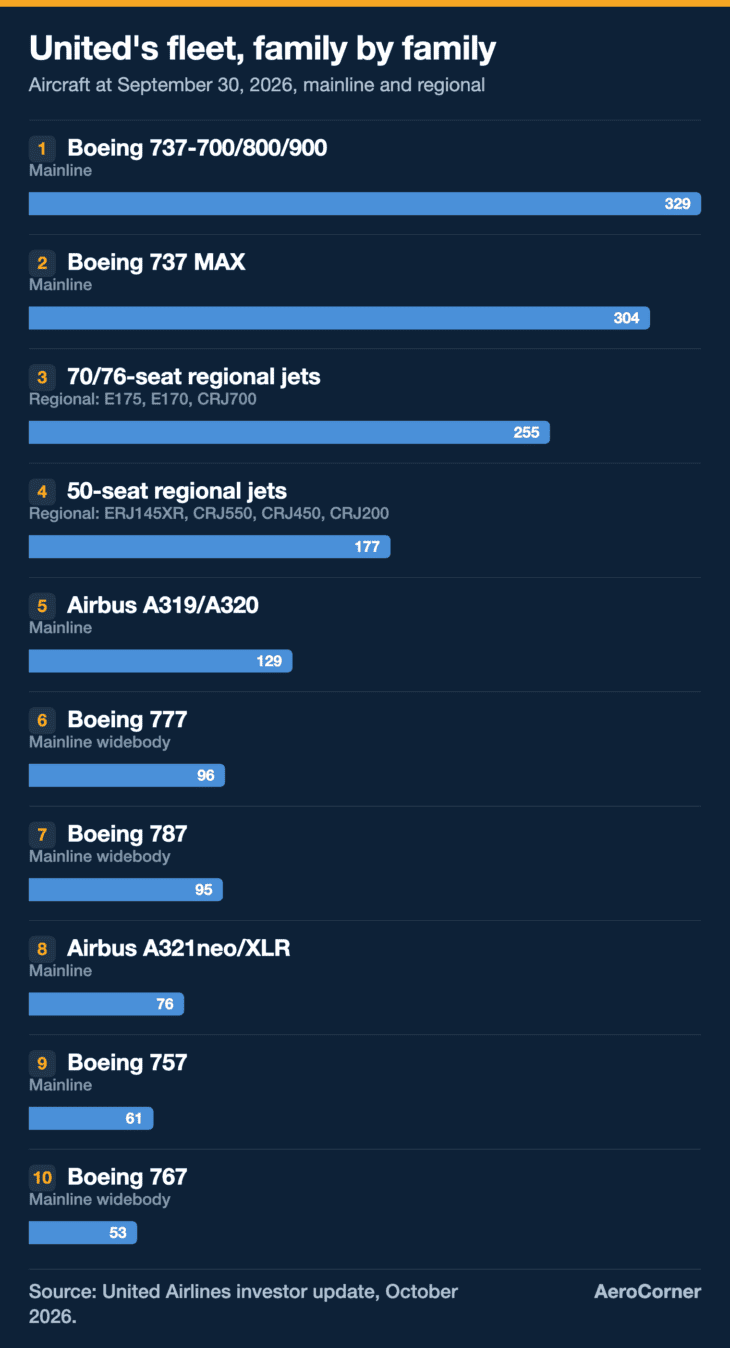
Task: Select the Boeing 757 bar labeled 61
Action: pyautogui.click(x=91, y=1118)
